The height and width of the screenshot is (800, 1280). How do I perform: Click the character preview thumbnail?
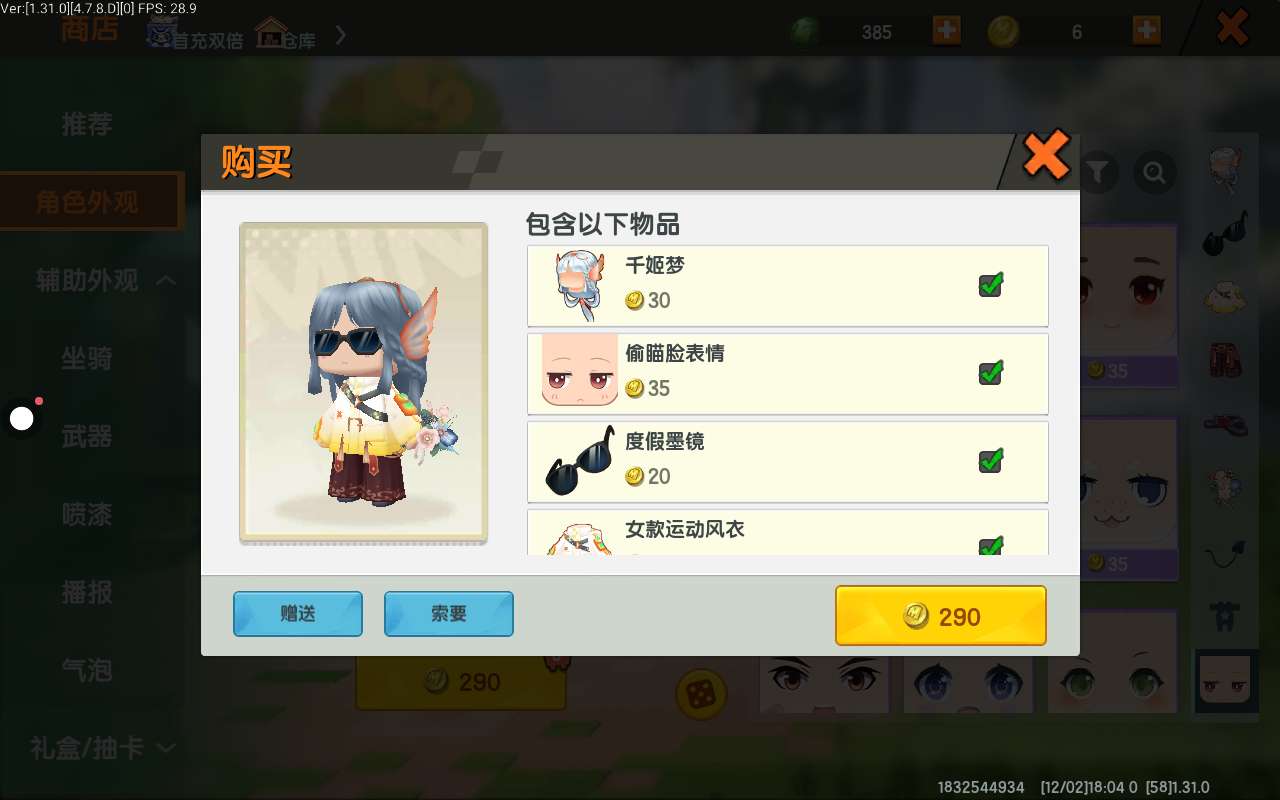[363, 383]
